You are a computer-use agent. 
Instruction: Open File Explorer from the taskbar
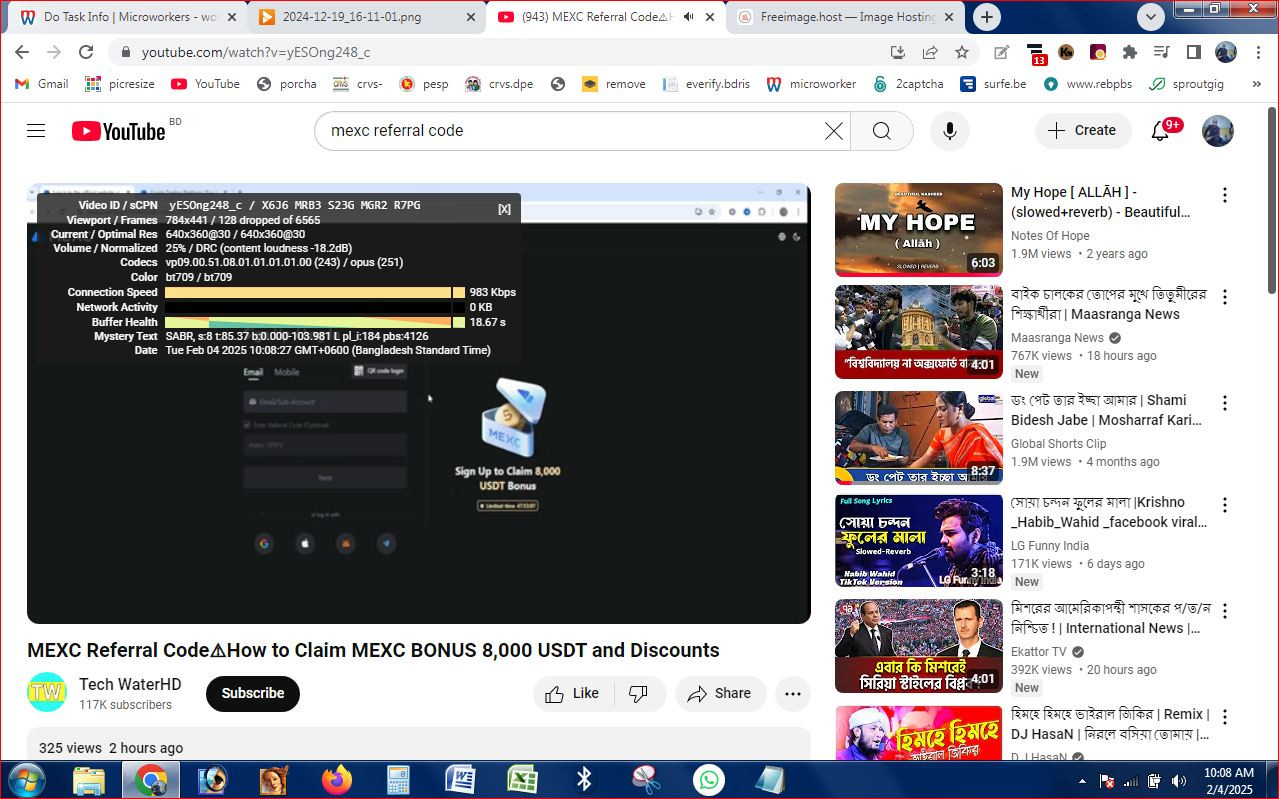point(88,780)
